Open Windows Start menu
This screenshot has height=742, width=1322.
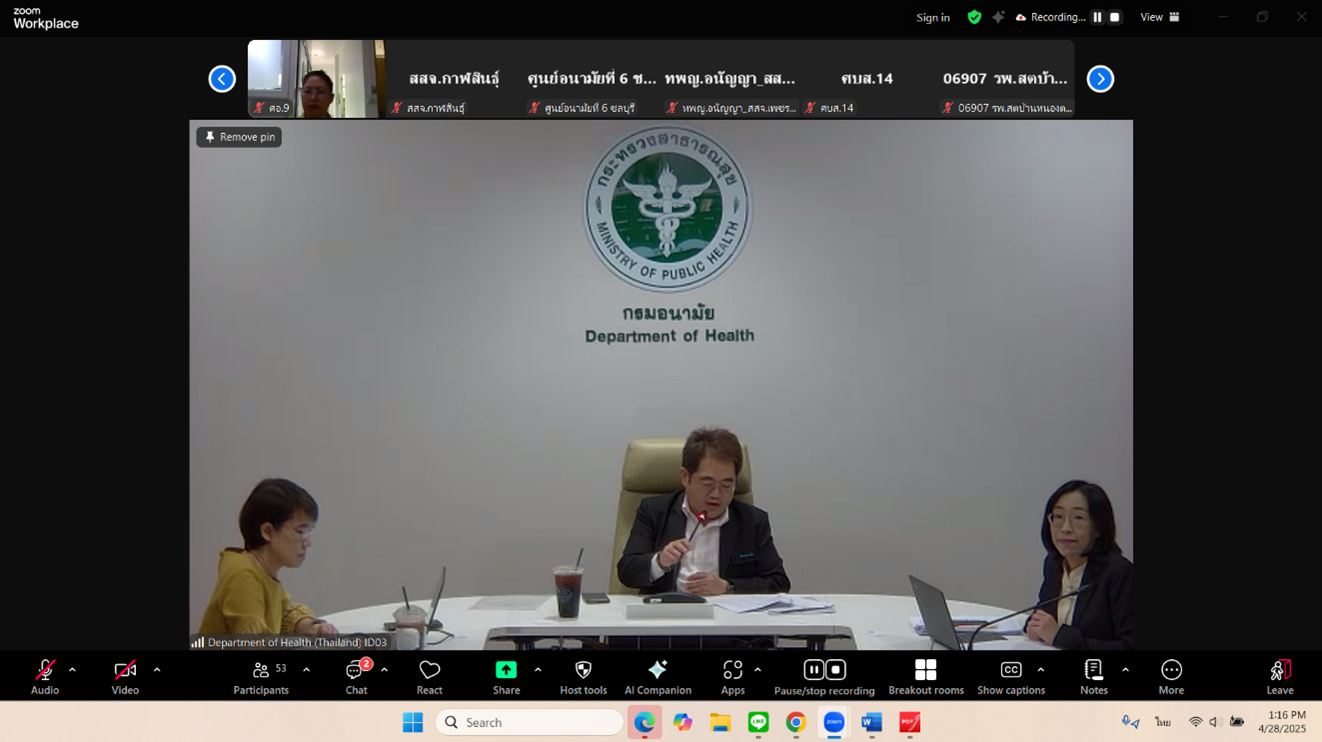tap(412, 722)
